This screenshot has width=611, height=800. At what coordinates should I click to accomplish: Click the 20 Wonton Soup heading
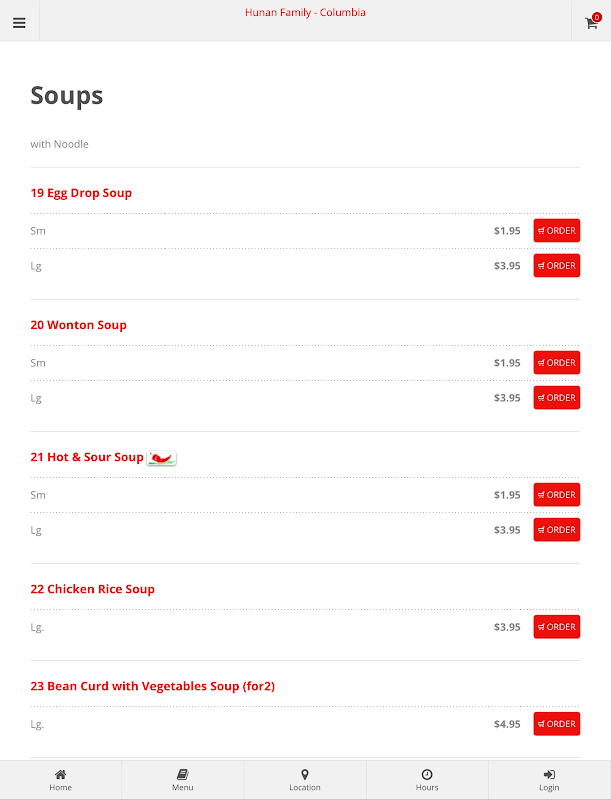(79, 325)
